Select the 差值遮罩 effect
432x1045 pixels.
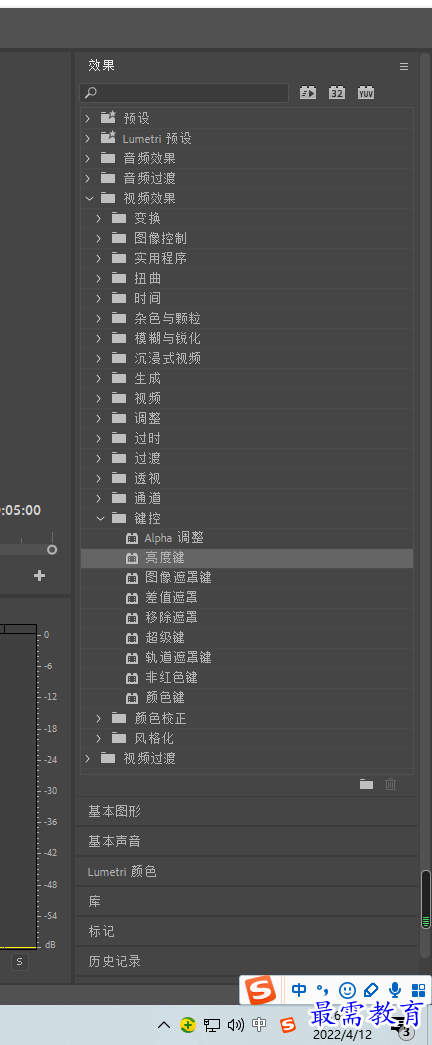(x=247, y=598)
